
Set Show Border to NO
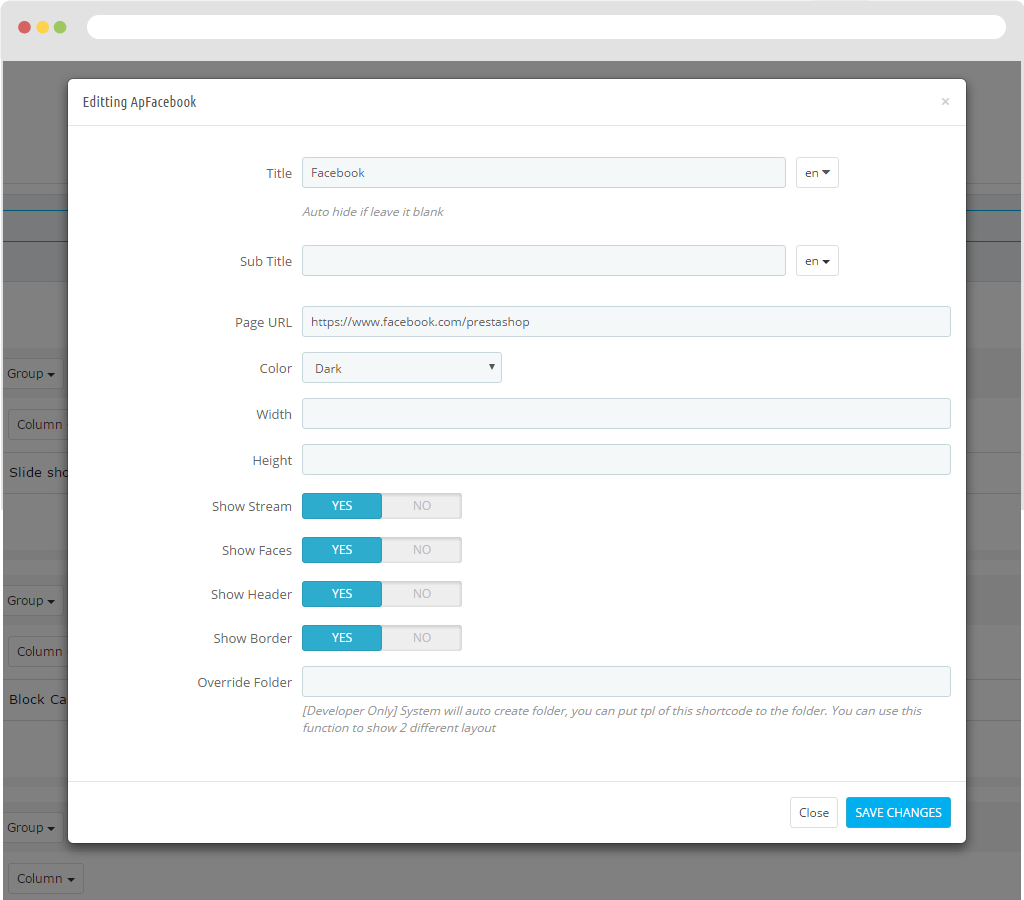coord(422,637)
